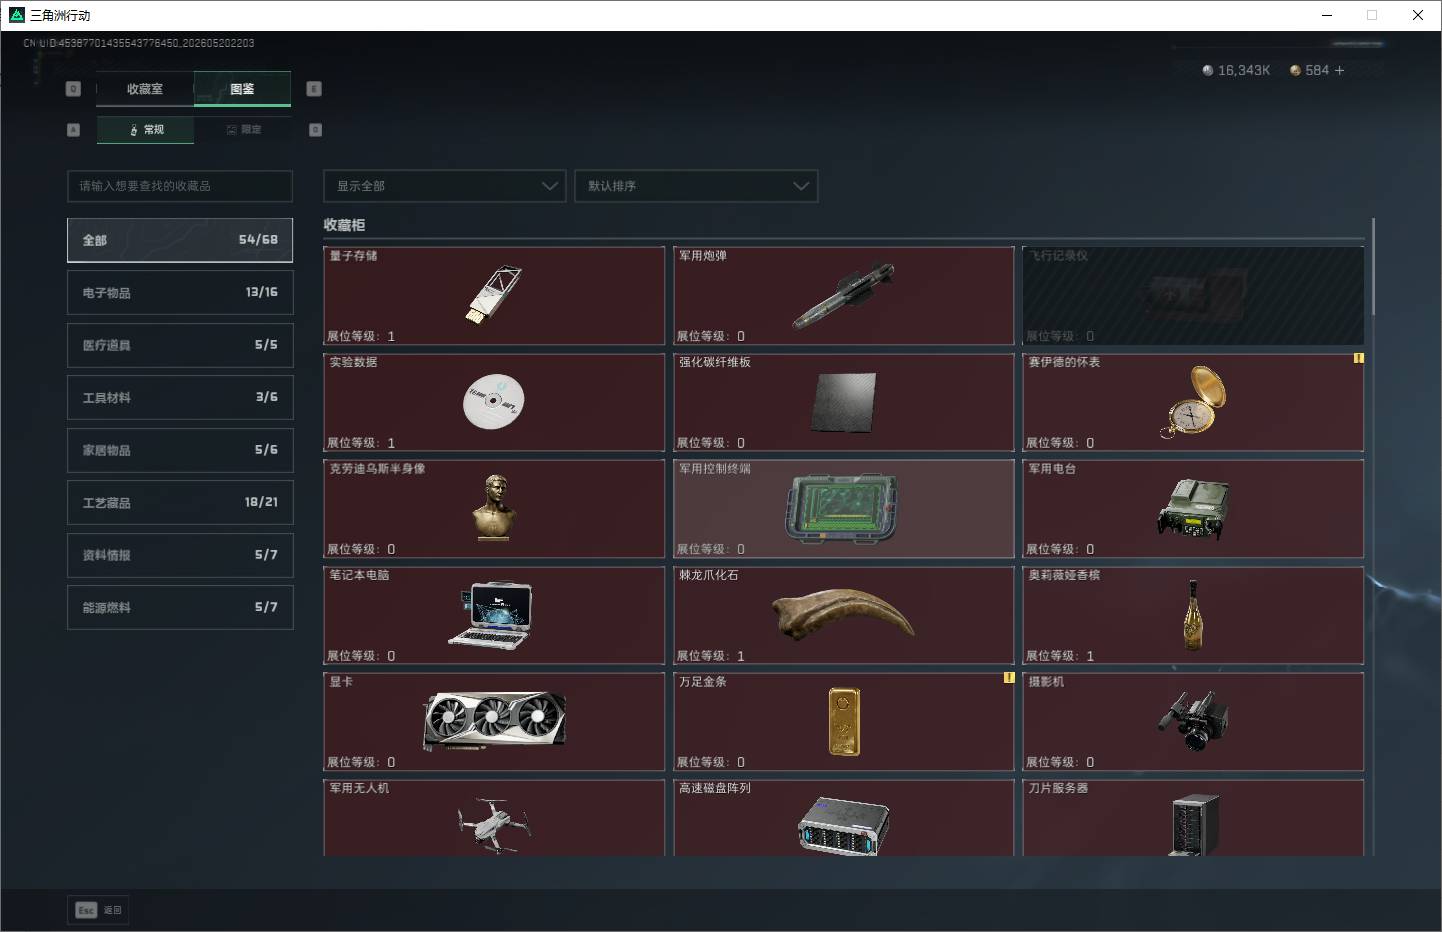
Task: Choose the 医疗道具 category filter
Action: pyautogui.click(x=180, y=345)
